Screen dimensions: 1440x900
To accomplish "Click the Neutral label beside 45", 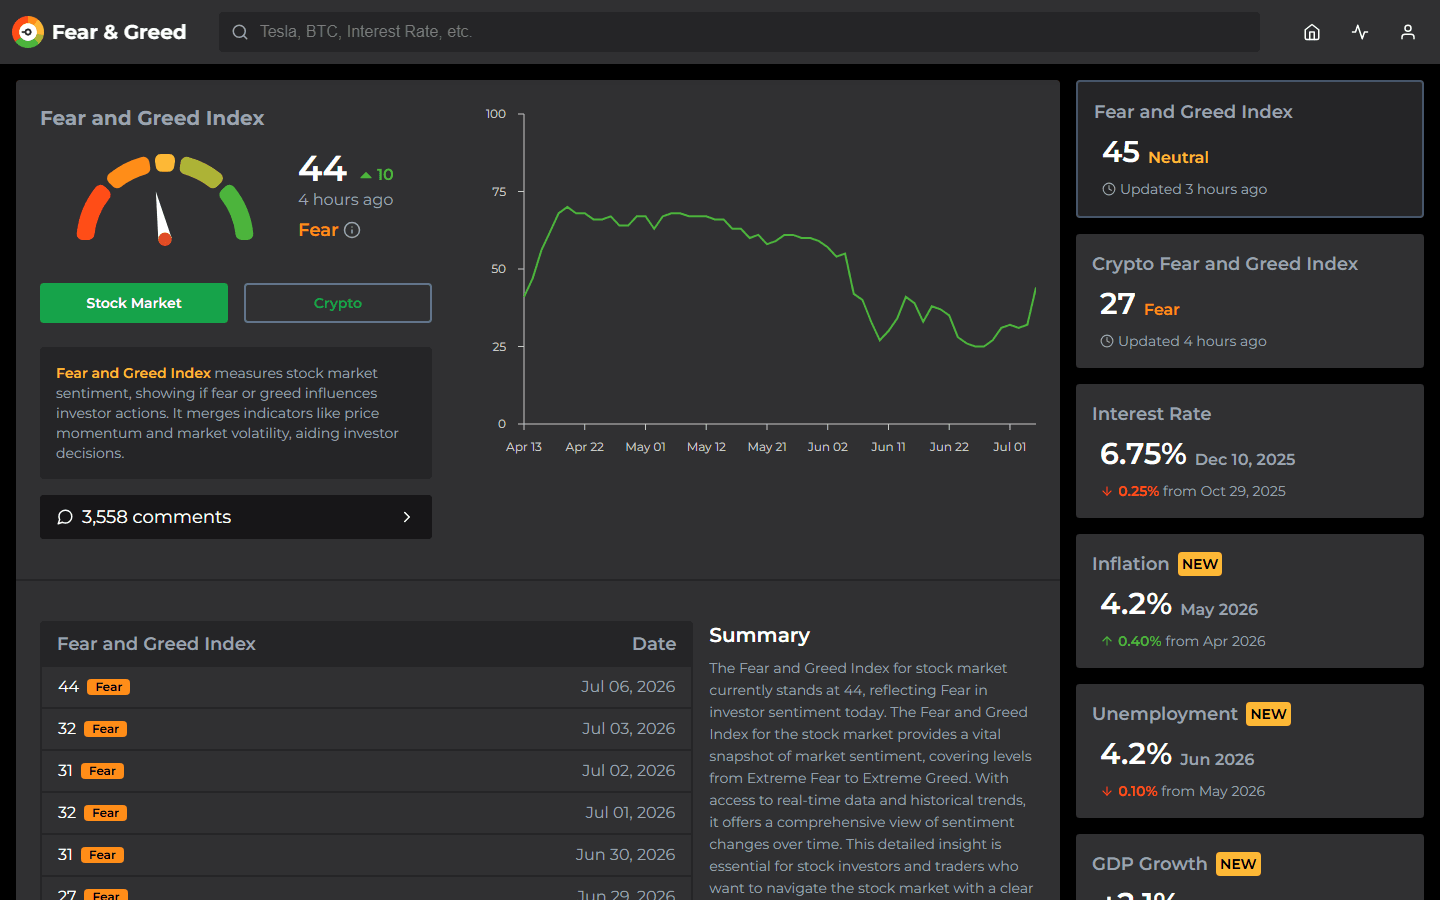I will pos(1179,157).
